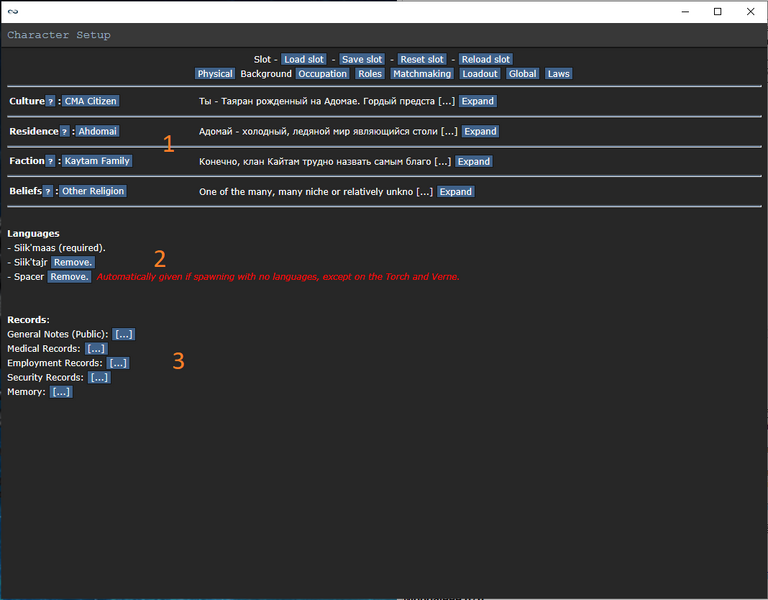Edit the Medical Records entry
Image resolution: width=768 pixels, height=600 pixels.
[96, 349]
